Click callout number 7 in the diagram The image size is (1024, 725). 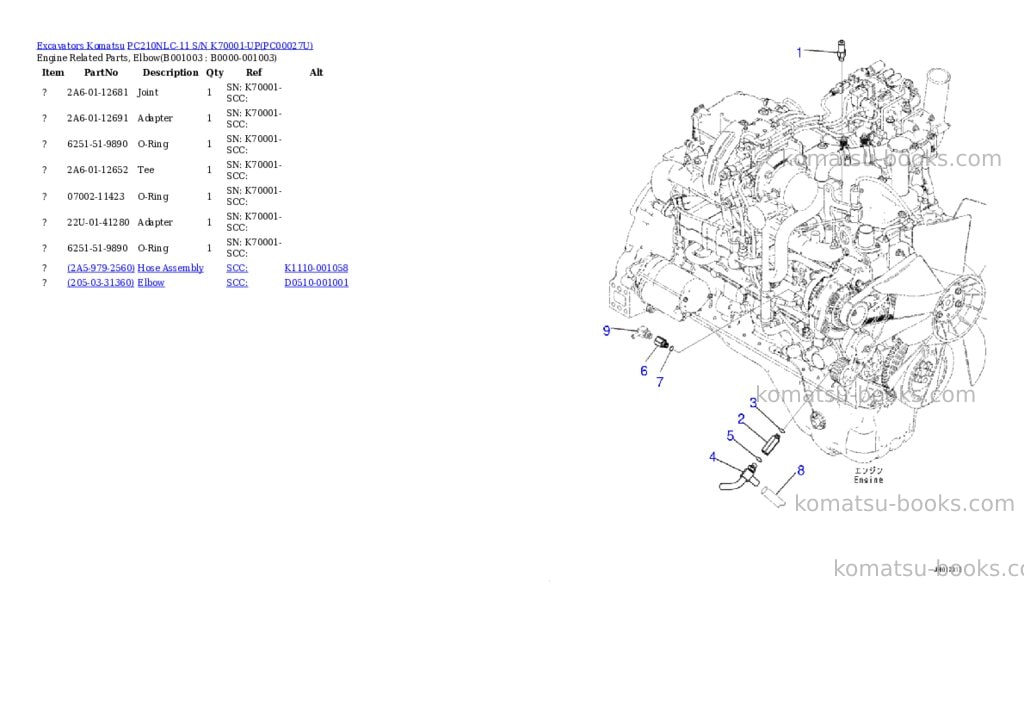(x=660, y=382)
